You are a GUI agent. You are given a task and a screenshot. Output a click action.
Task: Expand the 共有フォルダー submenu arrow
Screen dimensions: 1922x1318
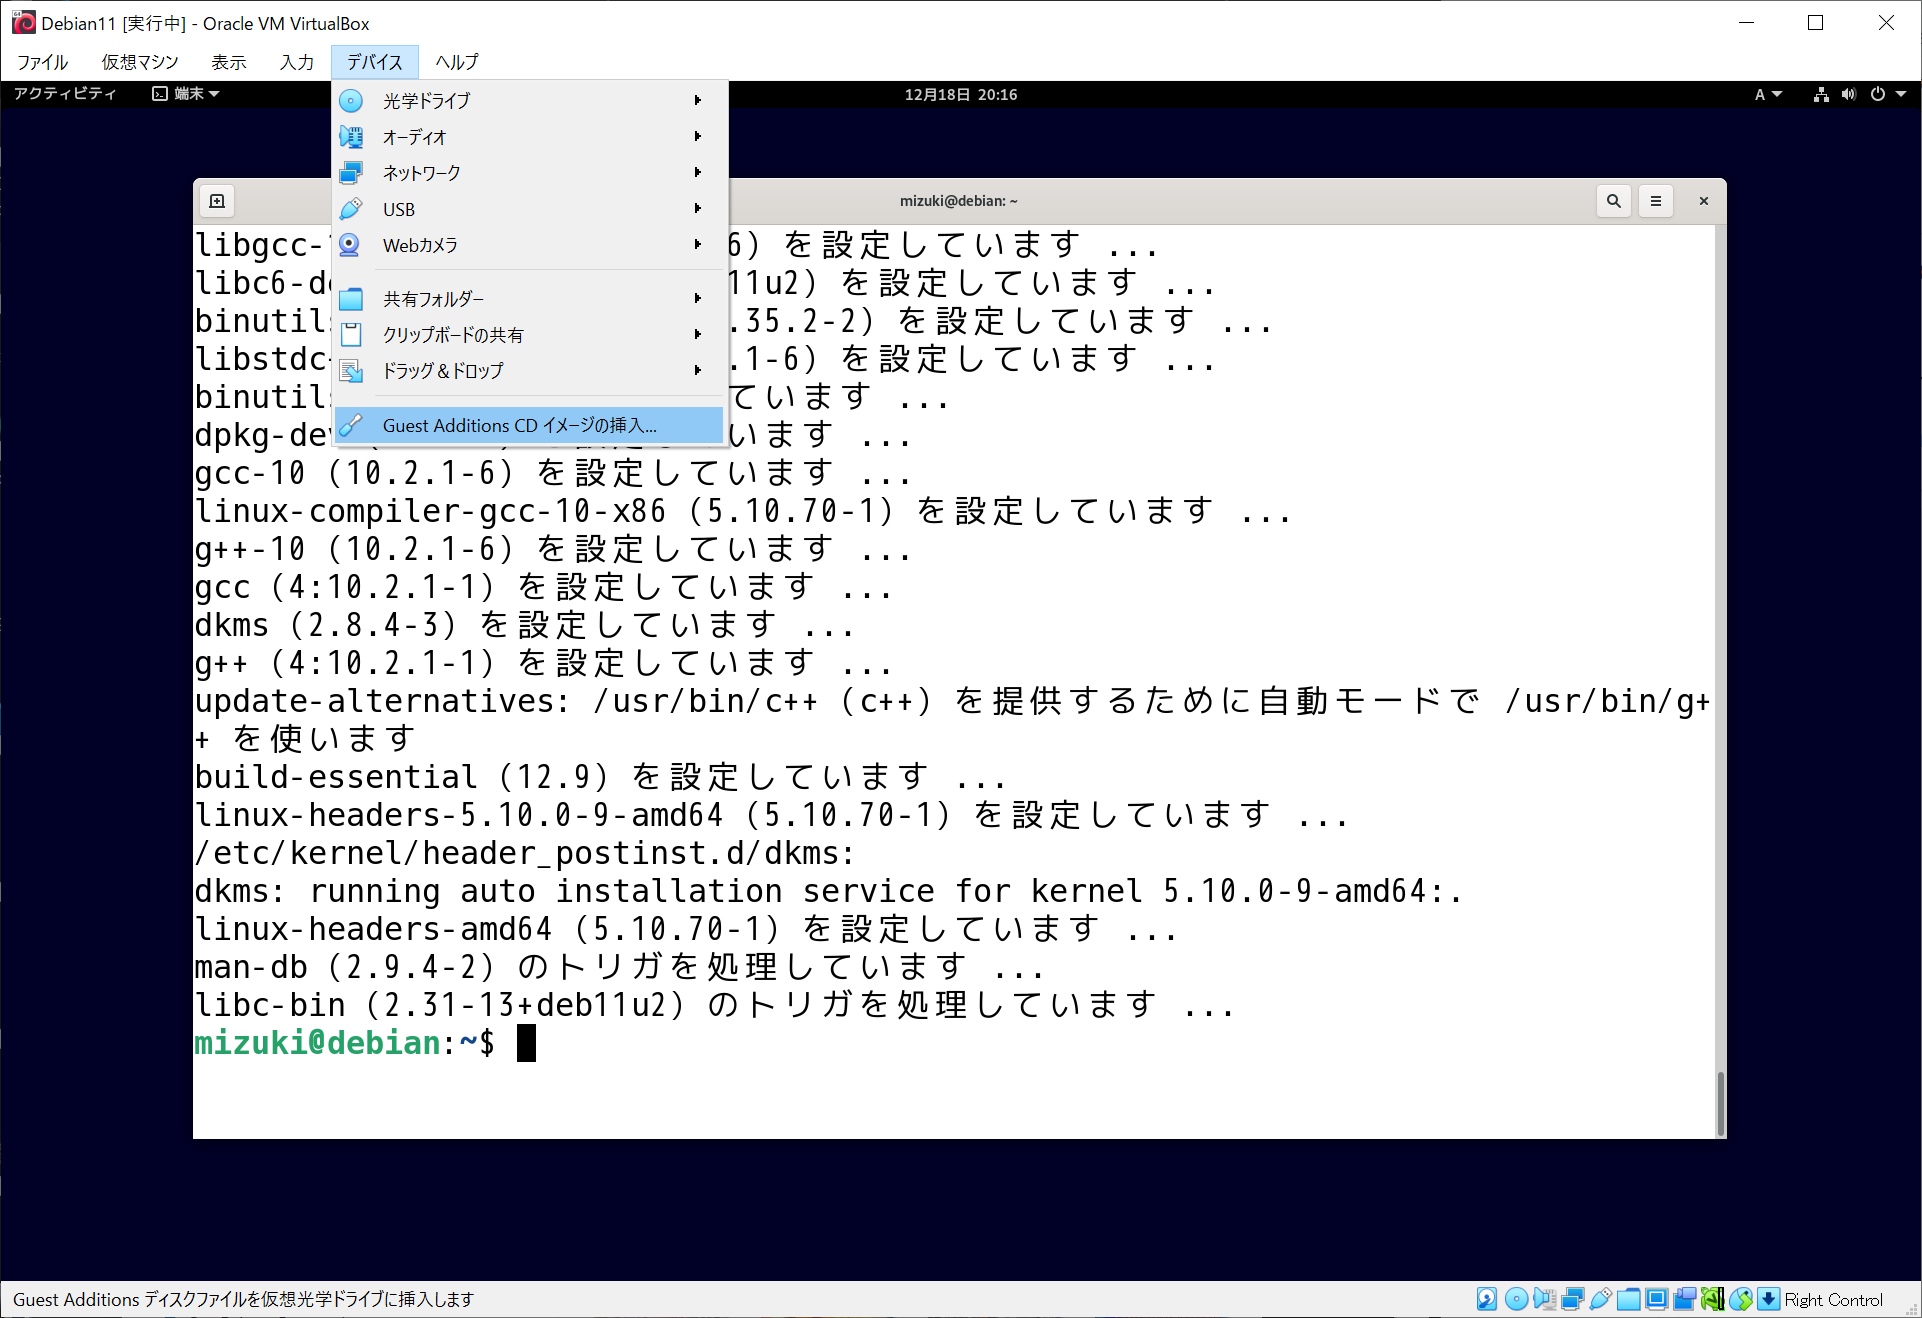click(x=698, y=299)
